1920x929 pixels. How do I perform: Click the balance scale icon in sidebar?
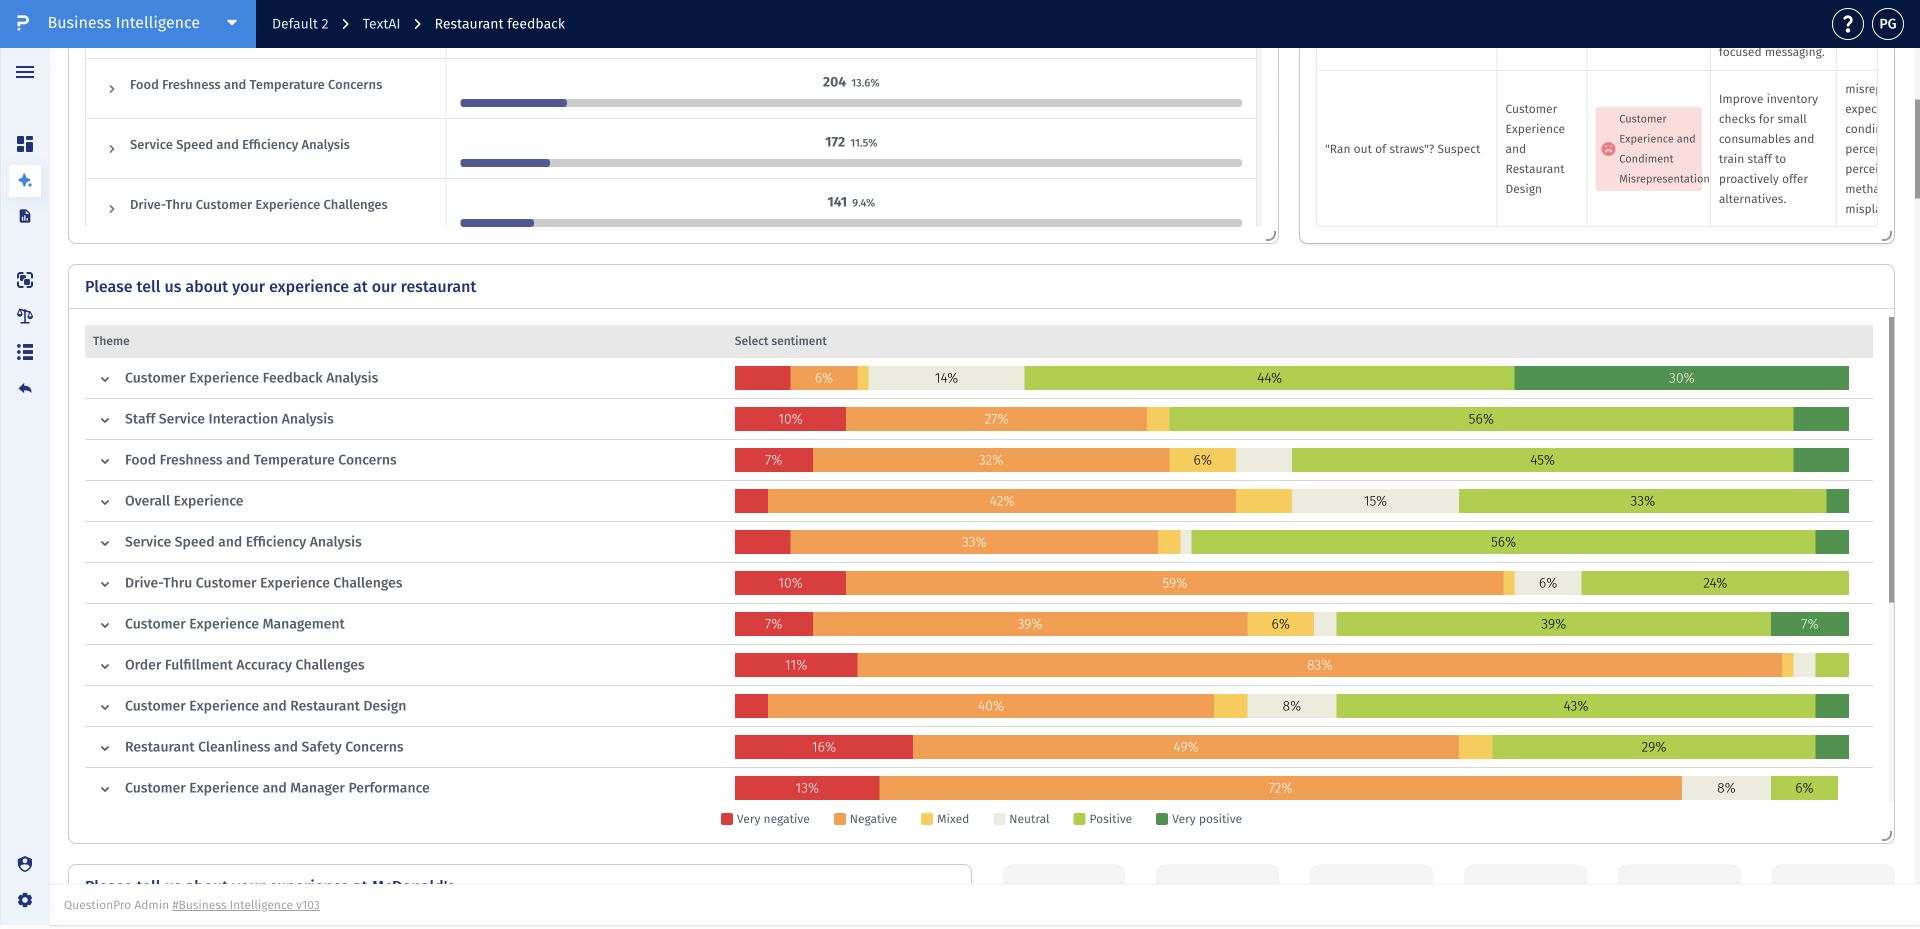click(x=25, y=316)
